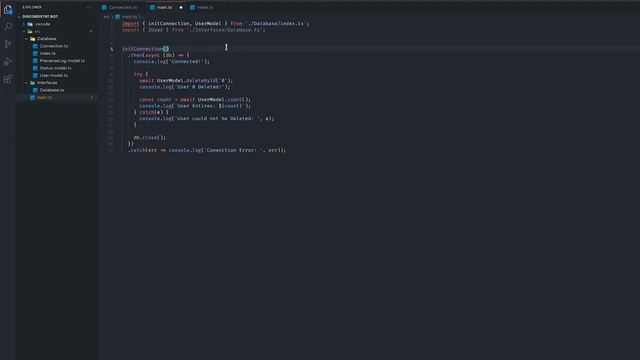Collapse the Interfaces folder chevron
This screenshot has height=360, width=640.
coord(27,83)
